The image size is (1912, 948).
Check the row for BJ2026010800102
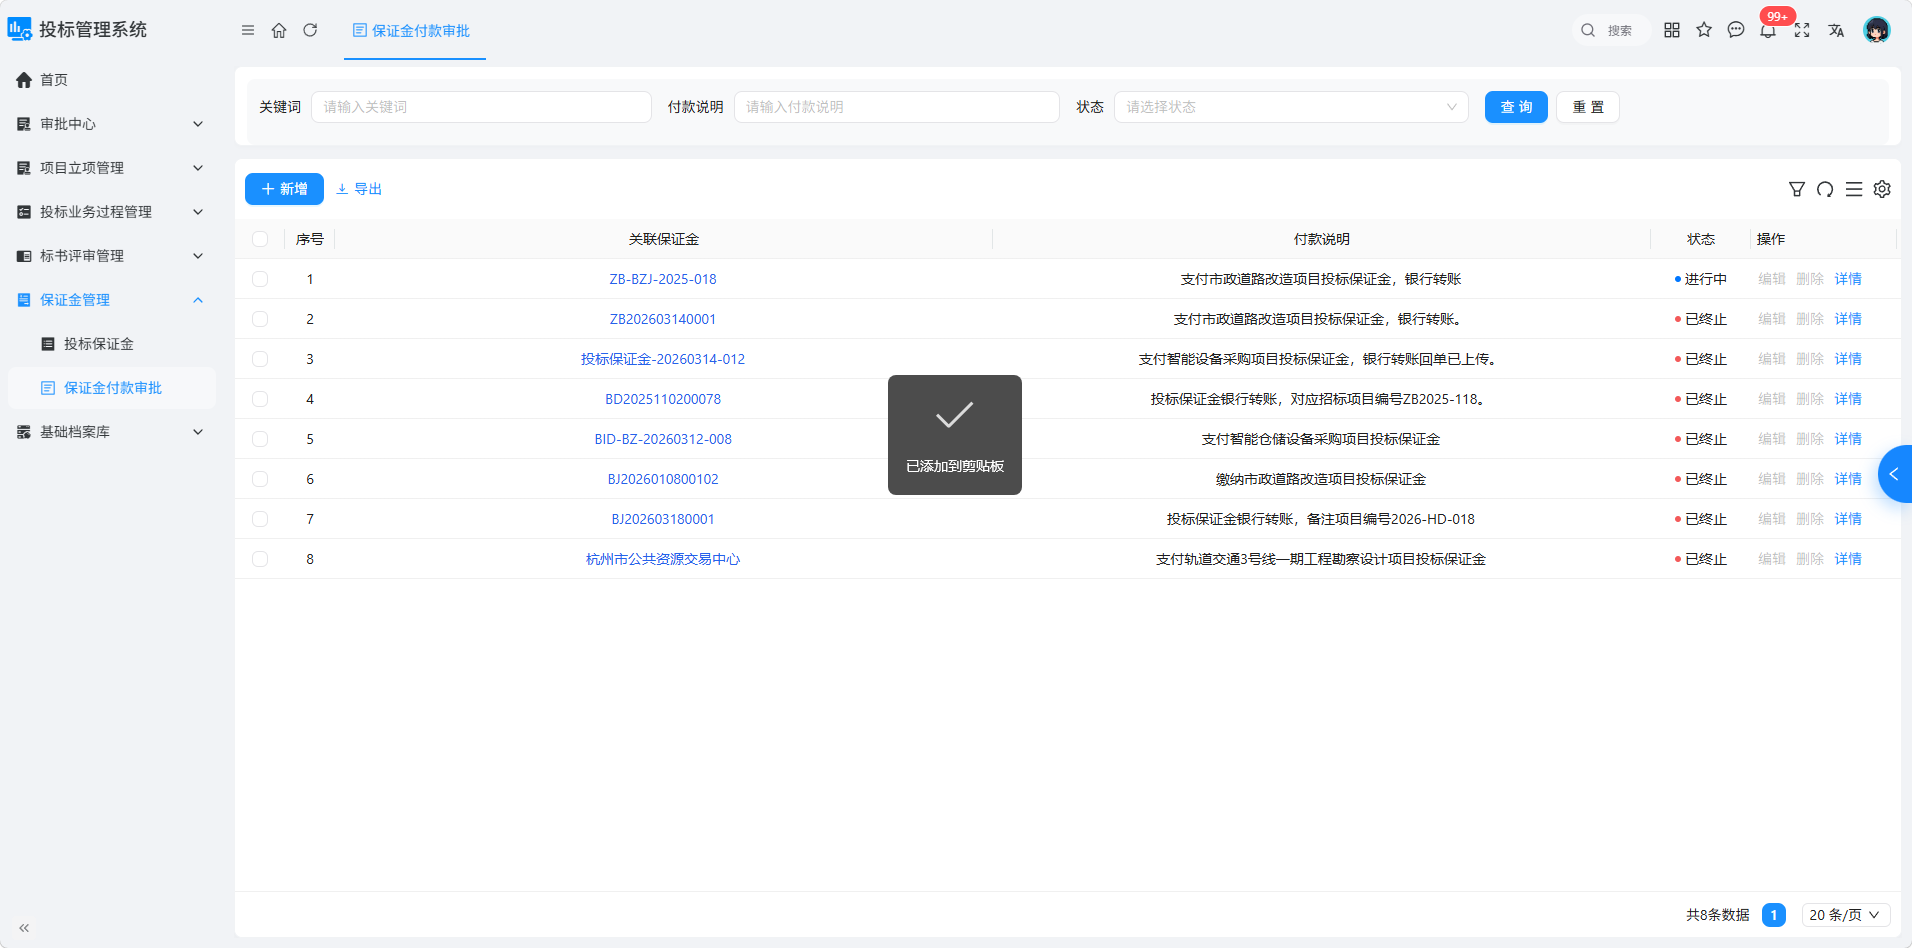(260, 479)
